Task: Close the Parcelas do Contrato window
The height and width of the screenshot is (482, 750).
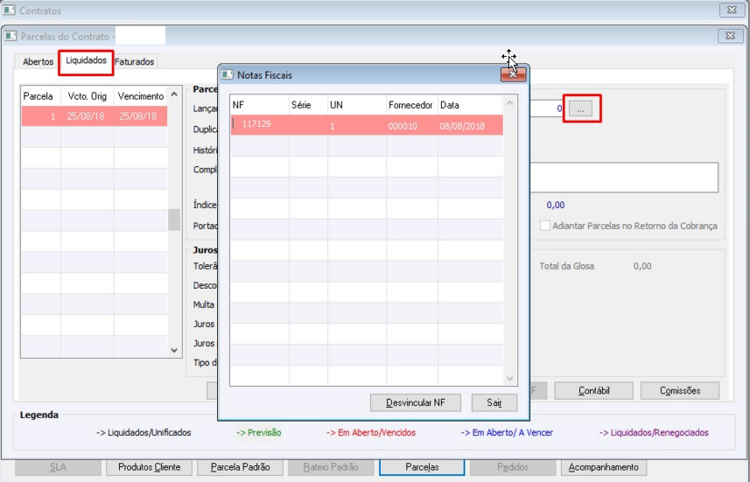Action: [x=730, y=36]
